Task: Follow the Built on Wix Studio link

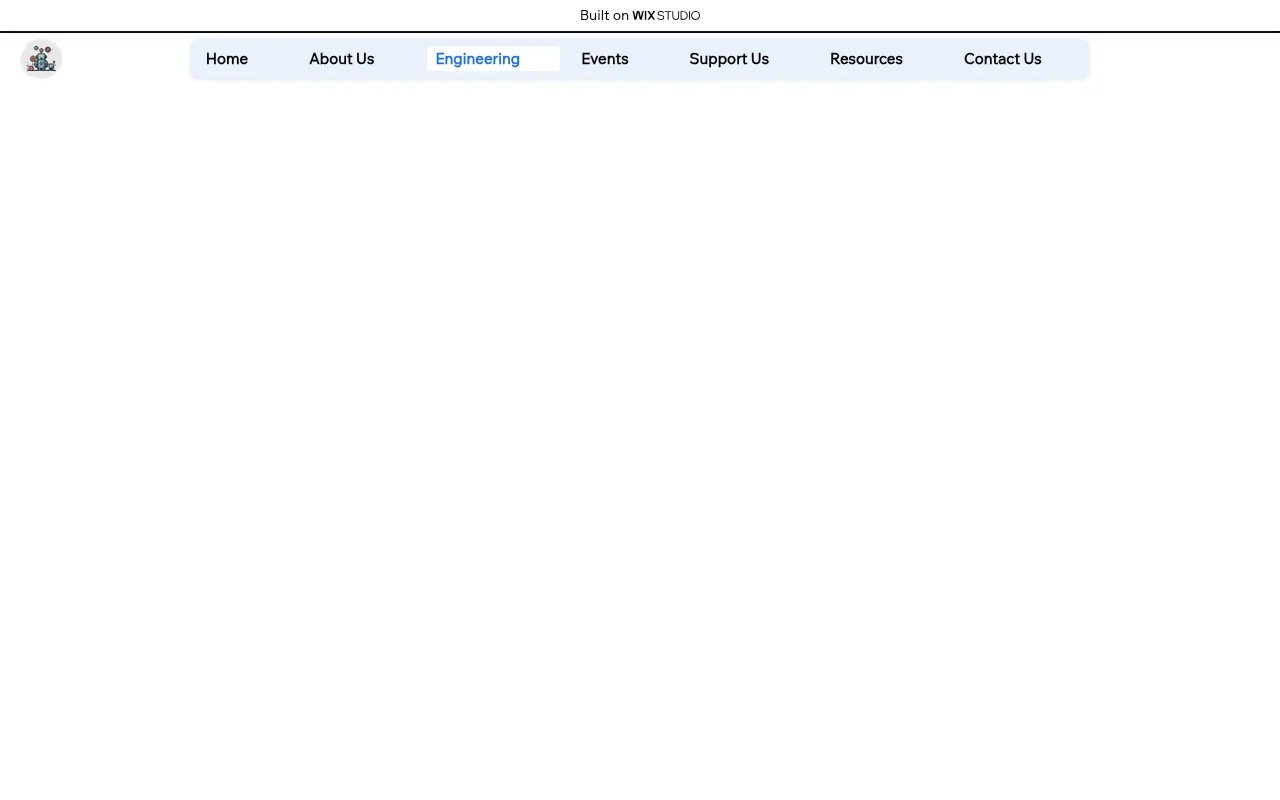Action: (640, 15)
